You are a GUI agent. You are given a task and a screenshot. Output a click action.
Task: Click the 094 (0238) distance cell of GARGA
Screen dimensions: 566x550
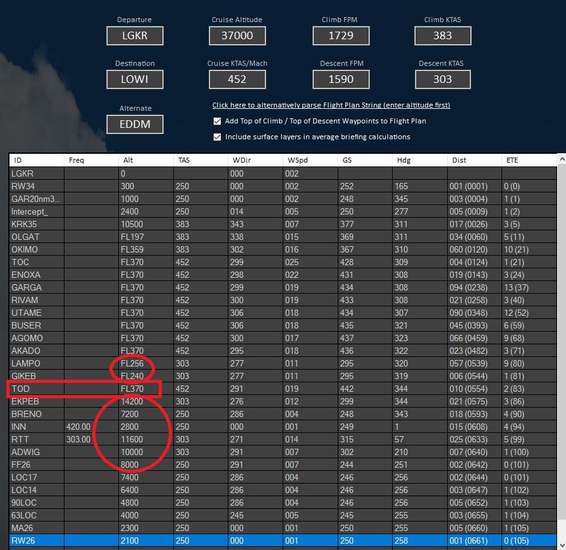474,287
